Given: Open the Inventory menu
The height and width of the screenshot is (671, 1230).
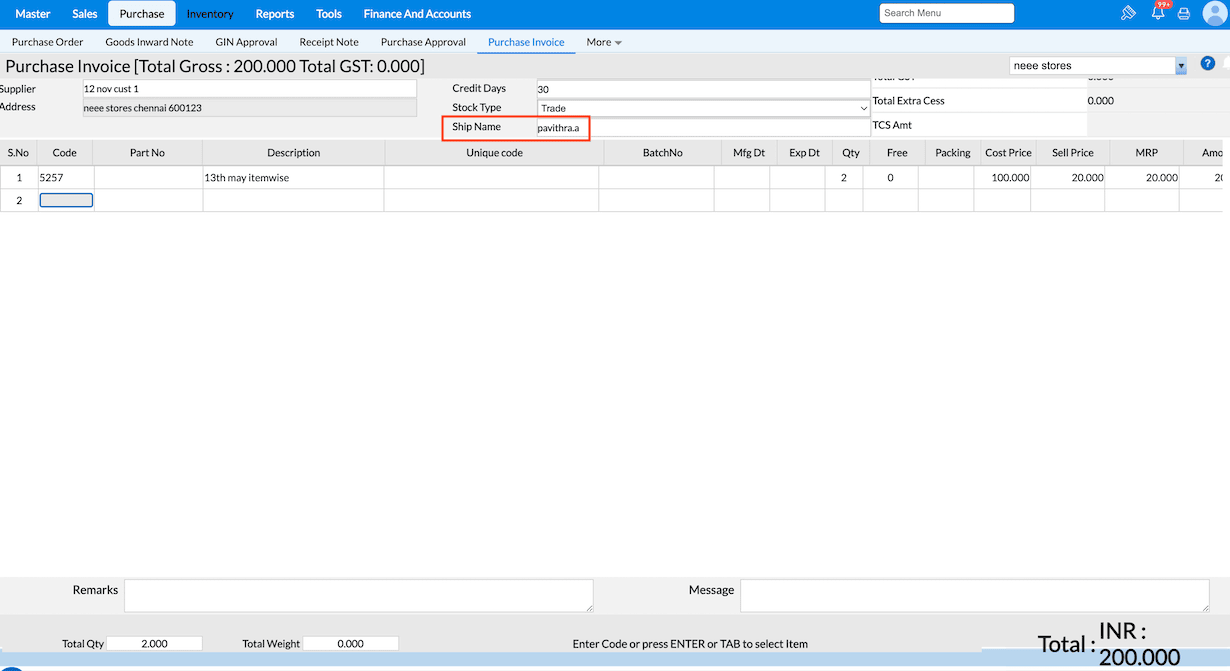Looking at the screenshot, I should click(210, 14).
